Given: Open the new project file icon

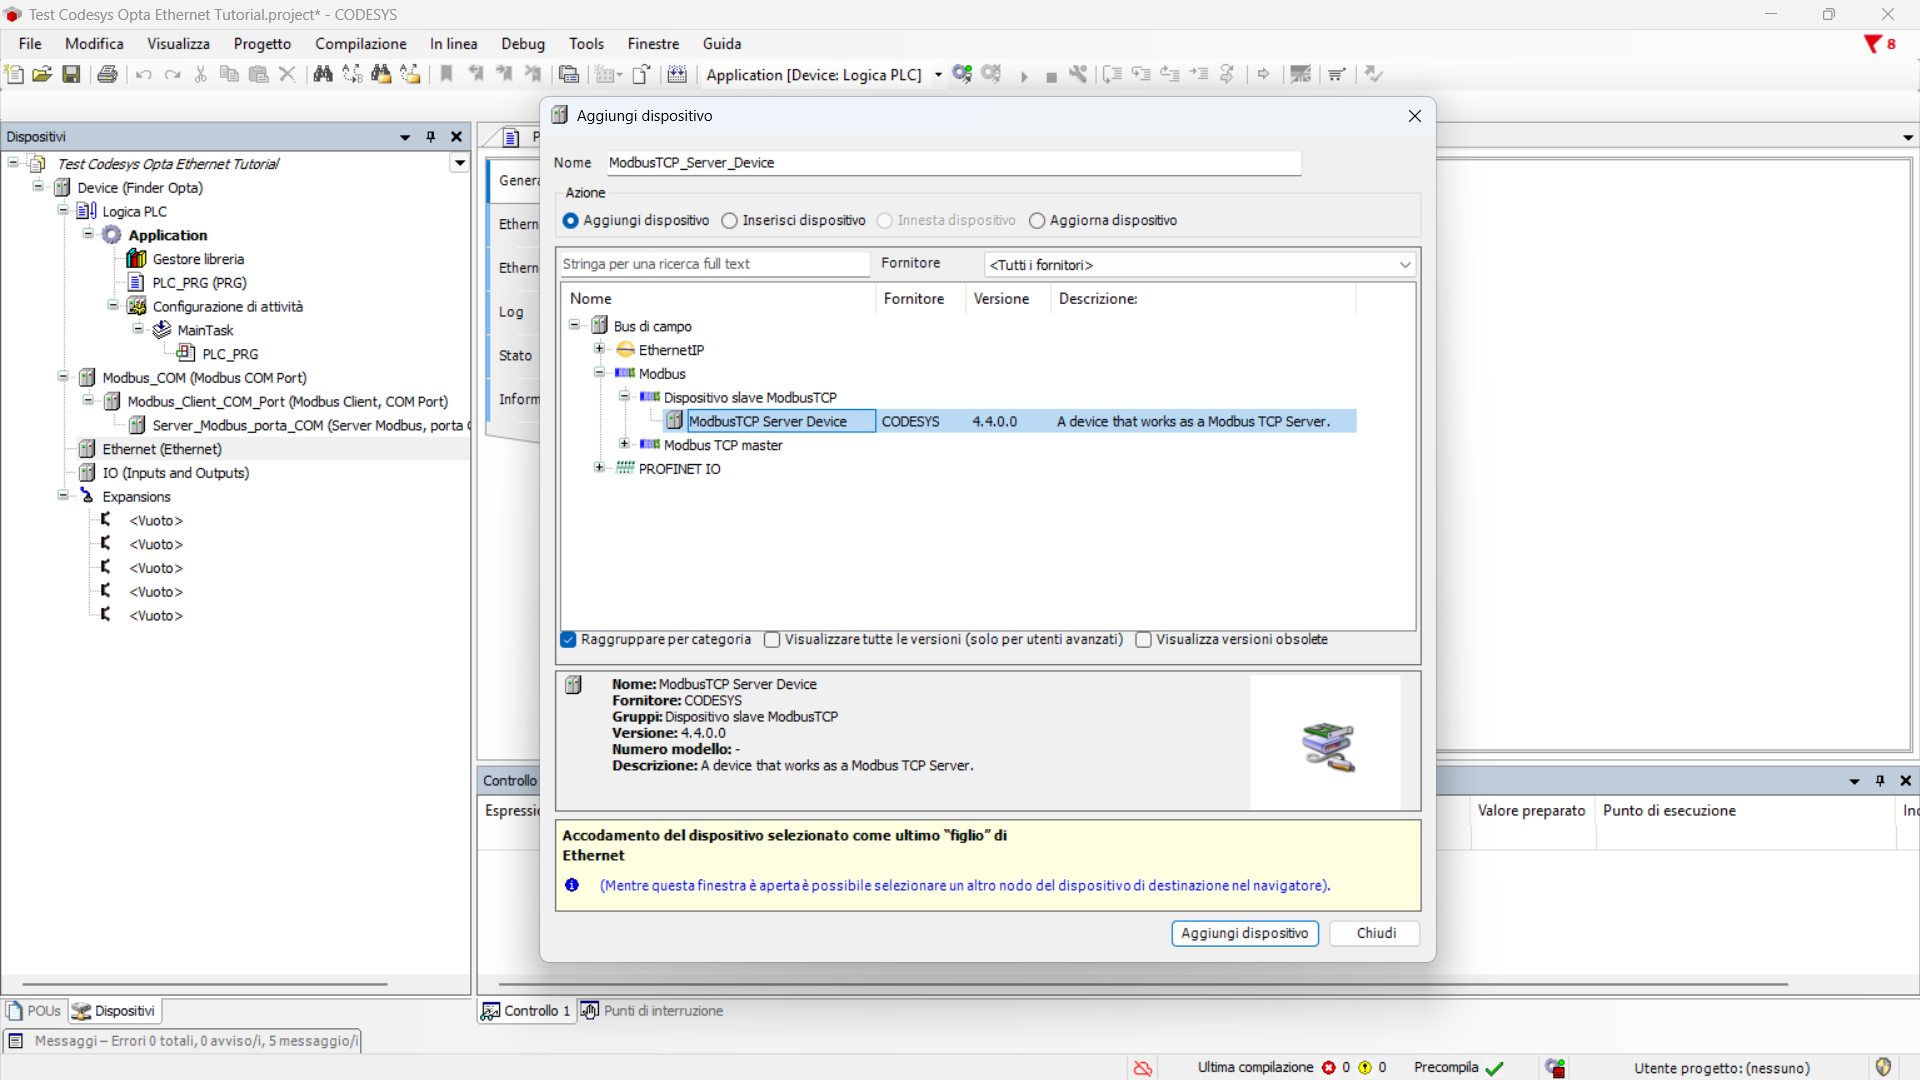Looking at the screenshot, I should point(14,74).
